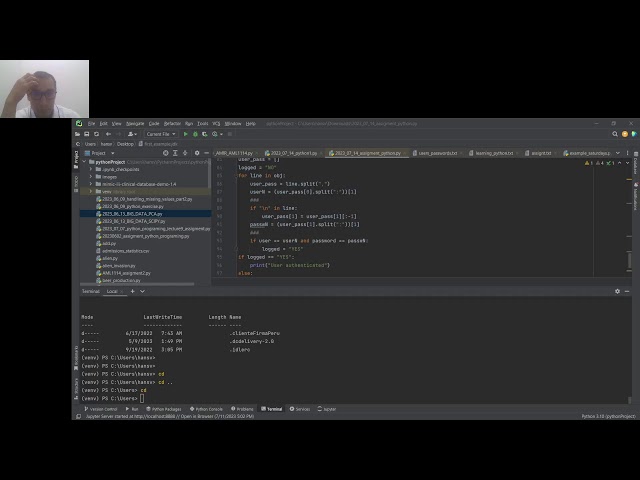Collapse all items in Project panel
640x480 pixels.
[x=185, y=153]
